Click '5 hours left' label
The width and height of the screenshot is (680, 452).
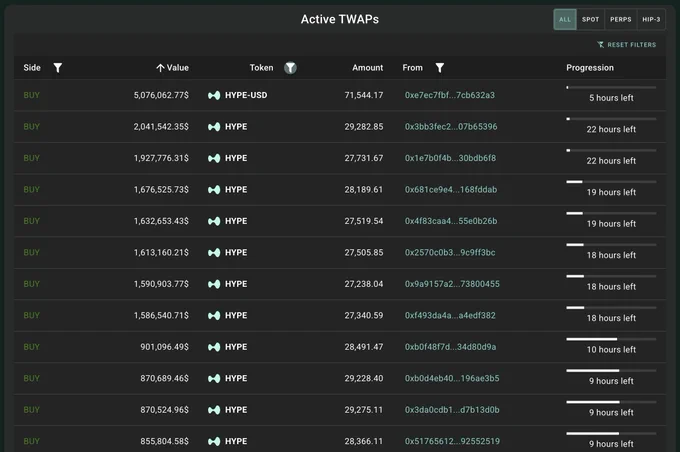click(x=611, y=98)
